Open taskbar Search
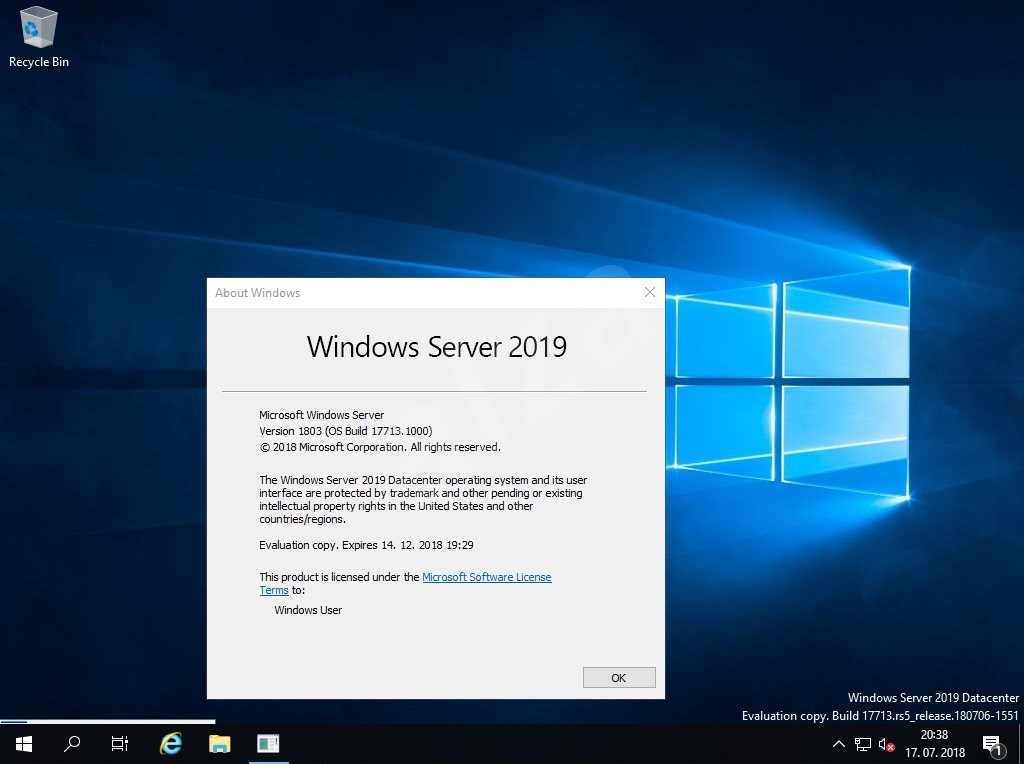Image resolution: width=1024 pixels, height=764 pixels. (x=71, y=744)
